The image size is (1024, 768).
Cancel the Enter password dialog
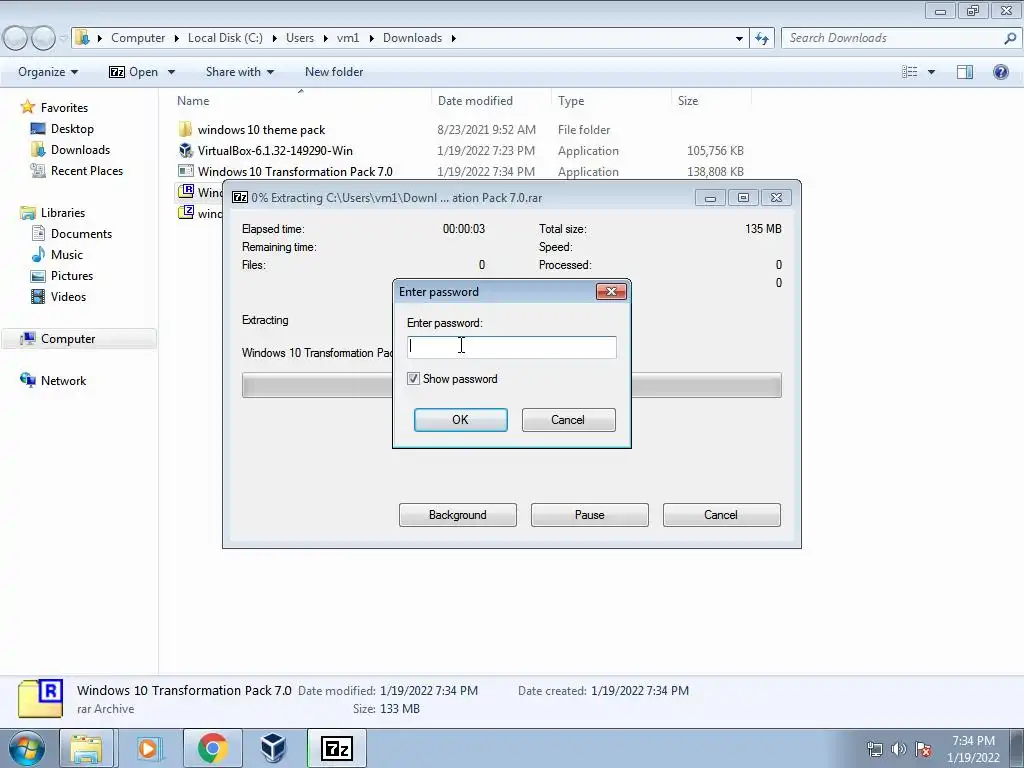point(568,420)
